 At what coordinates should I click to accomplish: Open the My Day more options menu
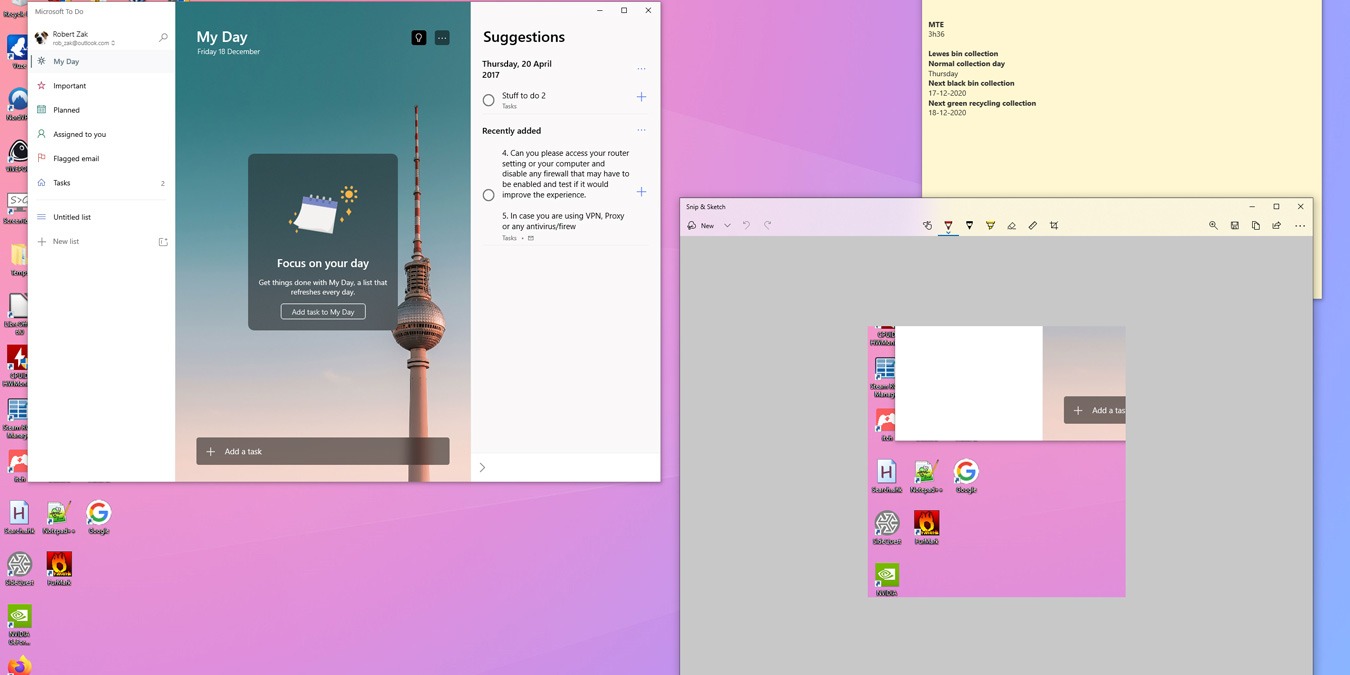tap(441, 37)
